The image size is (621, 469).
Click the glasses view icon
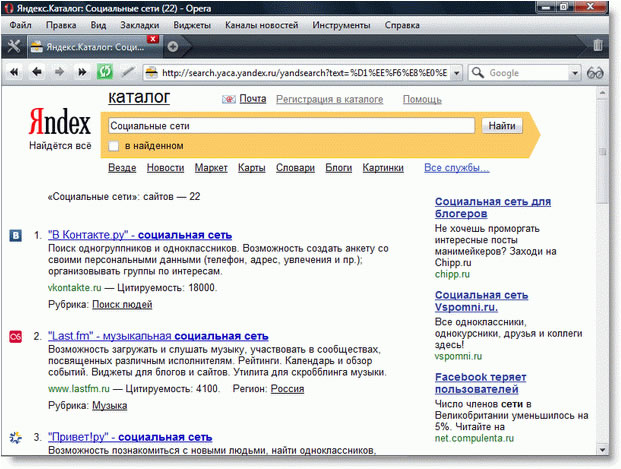(595, 73)
